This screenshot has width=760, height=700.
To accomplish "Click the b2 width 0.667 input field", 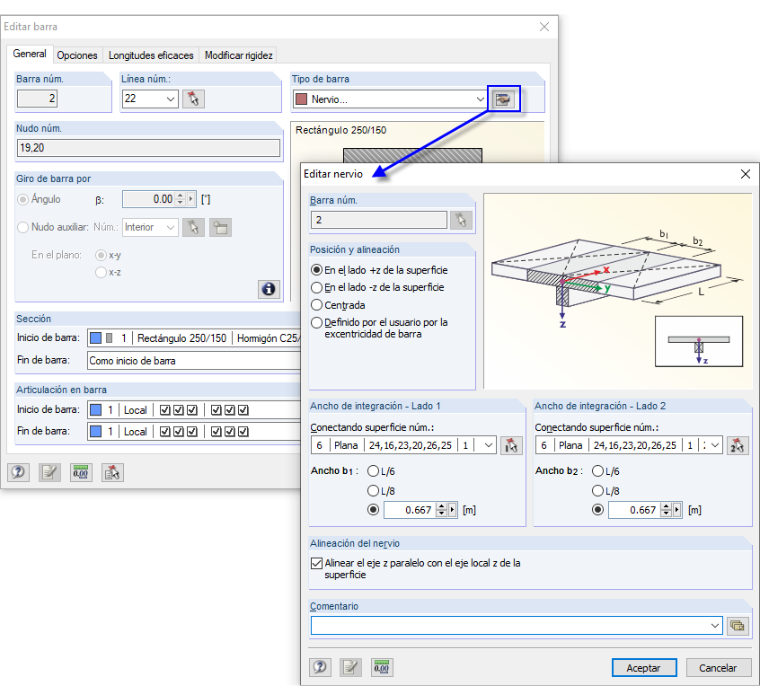I will pos(634,510).
